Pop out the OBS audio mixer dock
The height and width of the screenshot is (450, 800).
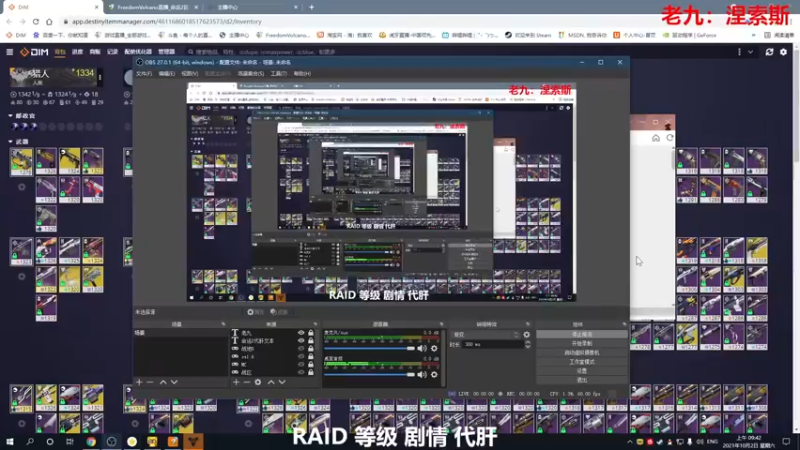point(441,324)
